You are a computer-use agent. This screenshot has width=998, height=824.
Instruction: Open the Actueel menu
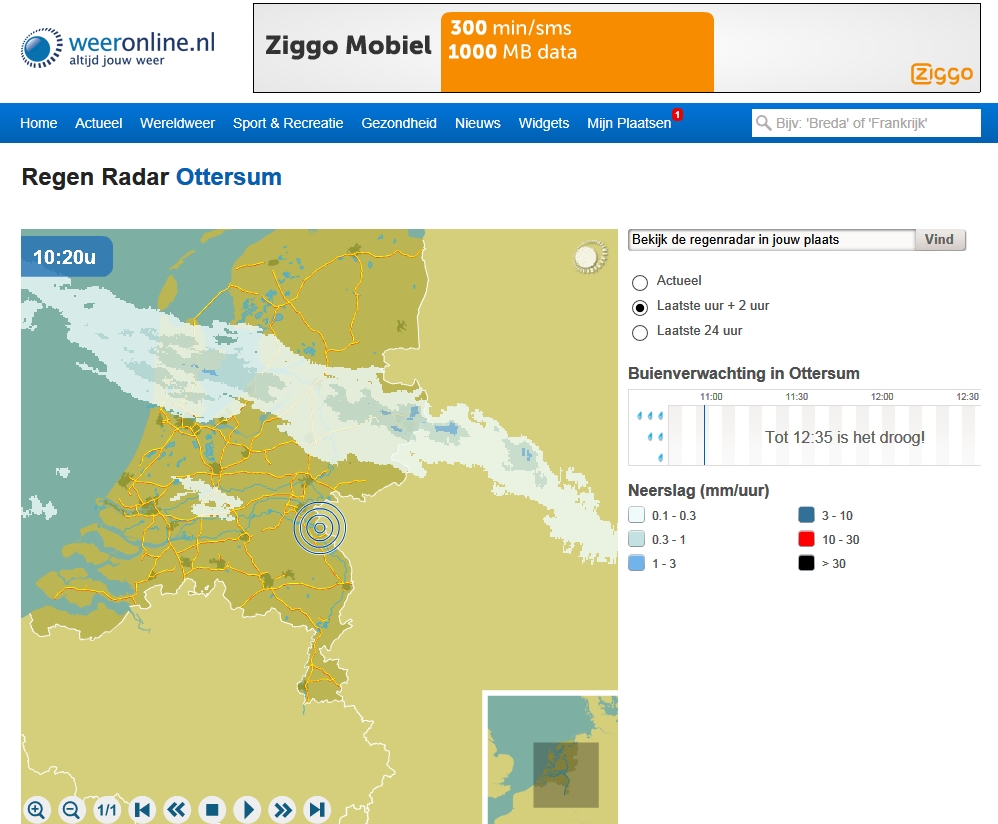click(99, 123)
